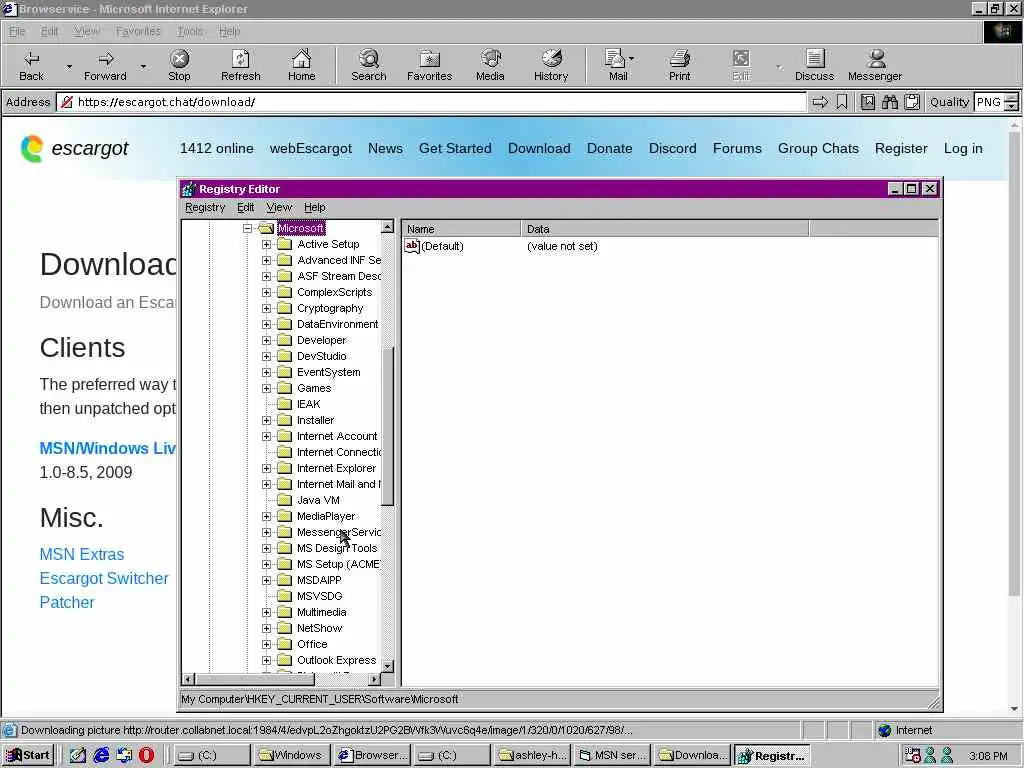
Task: Expand the Active Setup key
Action: point(266,244)
